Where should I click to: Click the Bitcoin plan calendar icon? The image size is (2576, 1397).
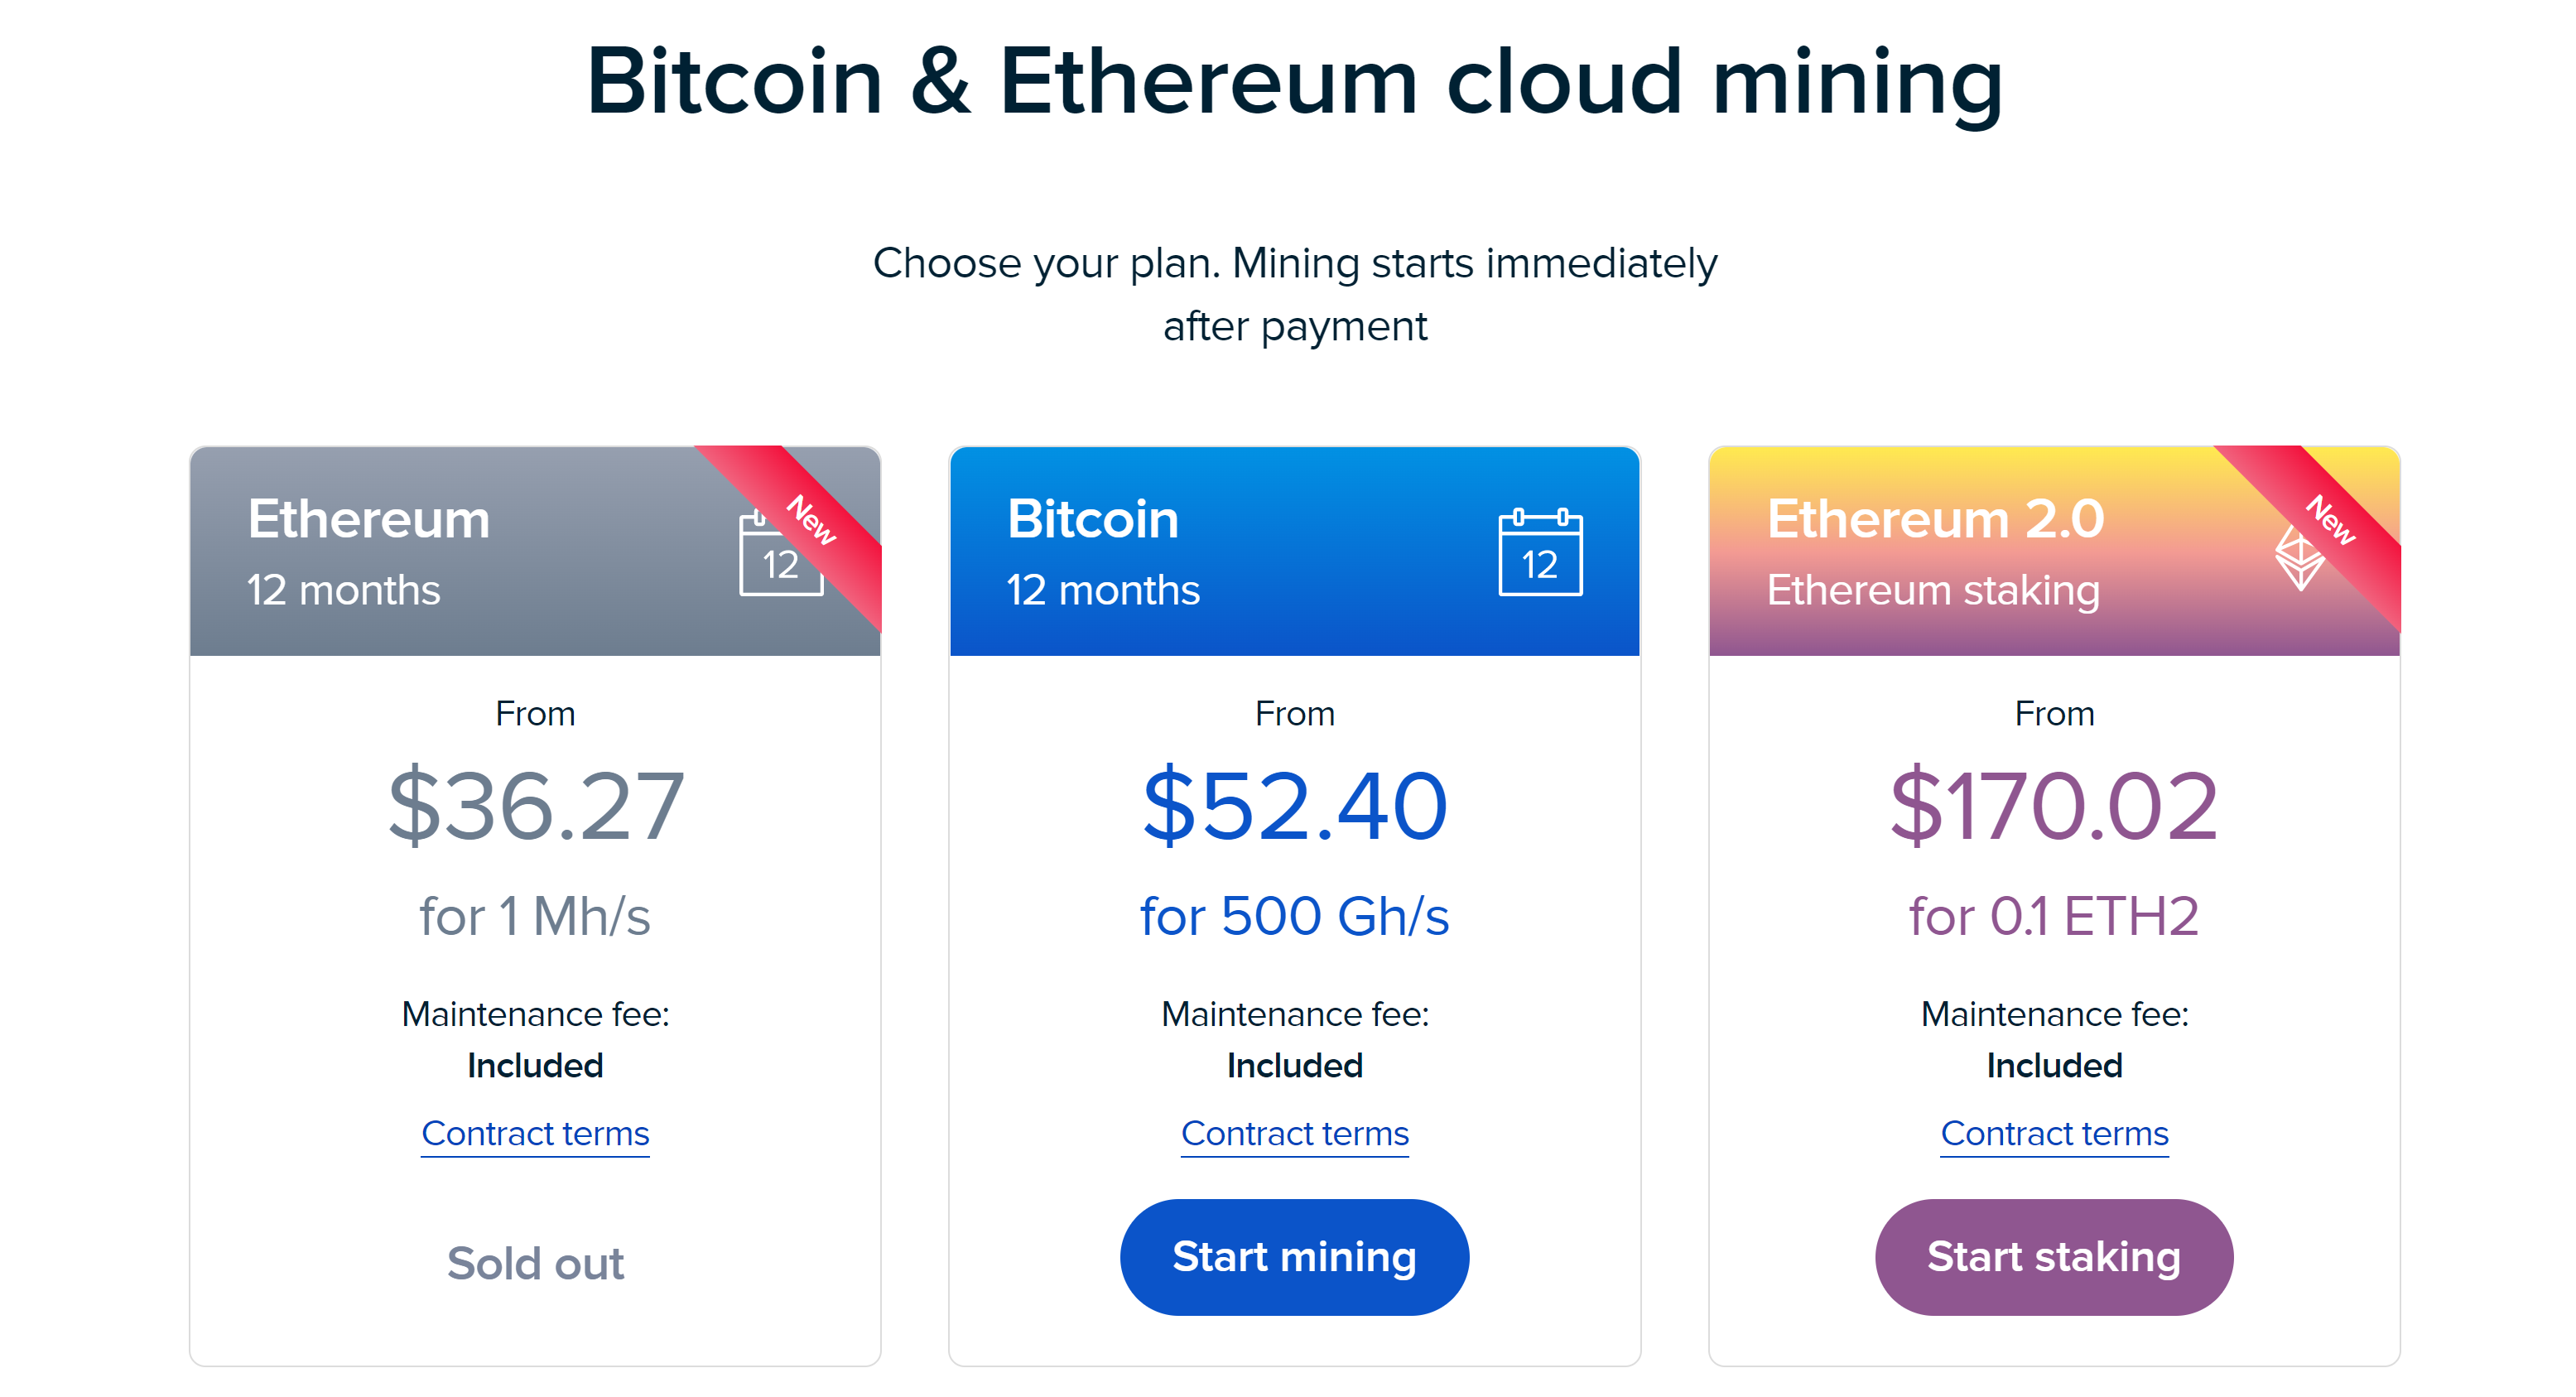click(x=1540, y=552)
